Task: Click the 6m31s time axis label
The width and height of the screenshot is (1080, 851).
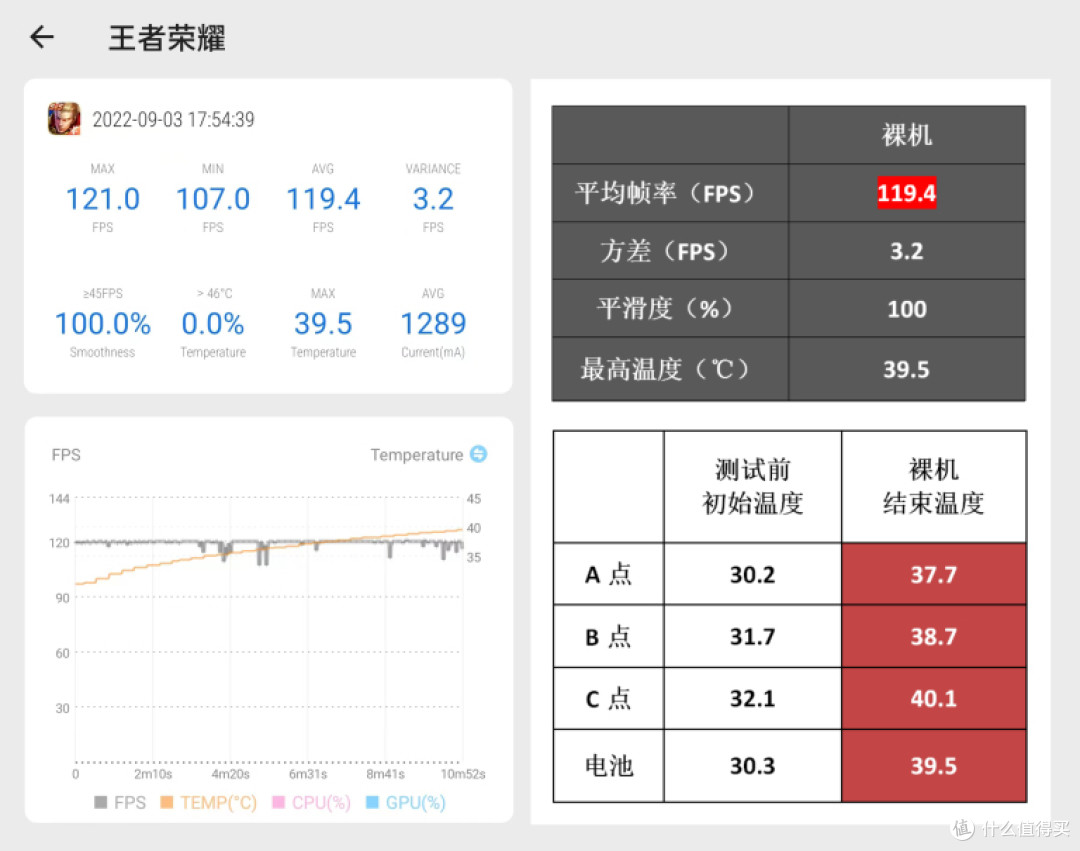Action: click(x=308, y=775)
